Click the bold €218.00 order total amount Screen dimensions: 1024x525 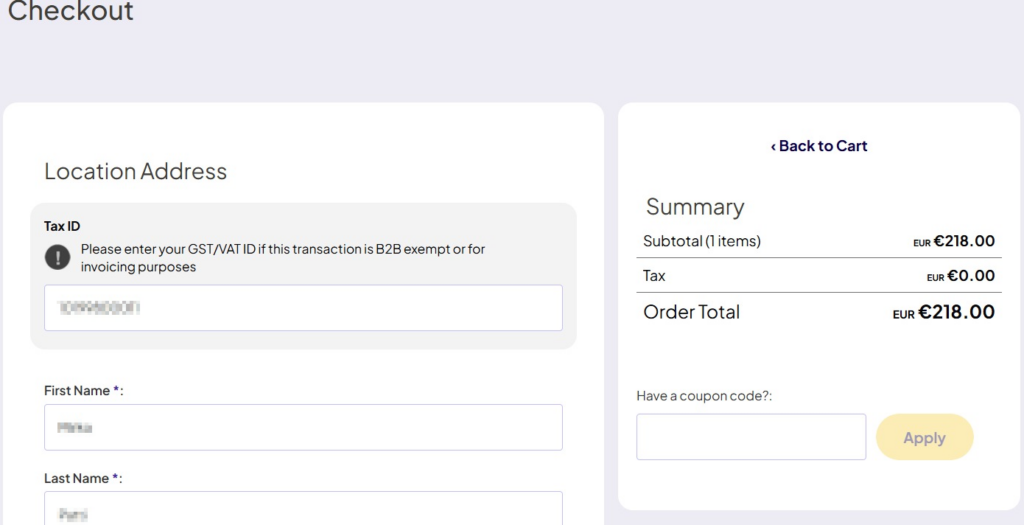click(956, 312)
